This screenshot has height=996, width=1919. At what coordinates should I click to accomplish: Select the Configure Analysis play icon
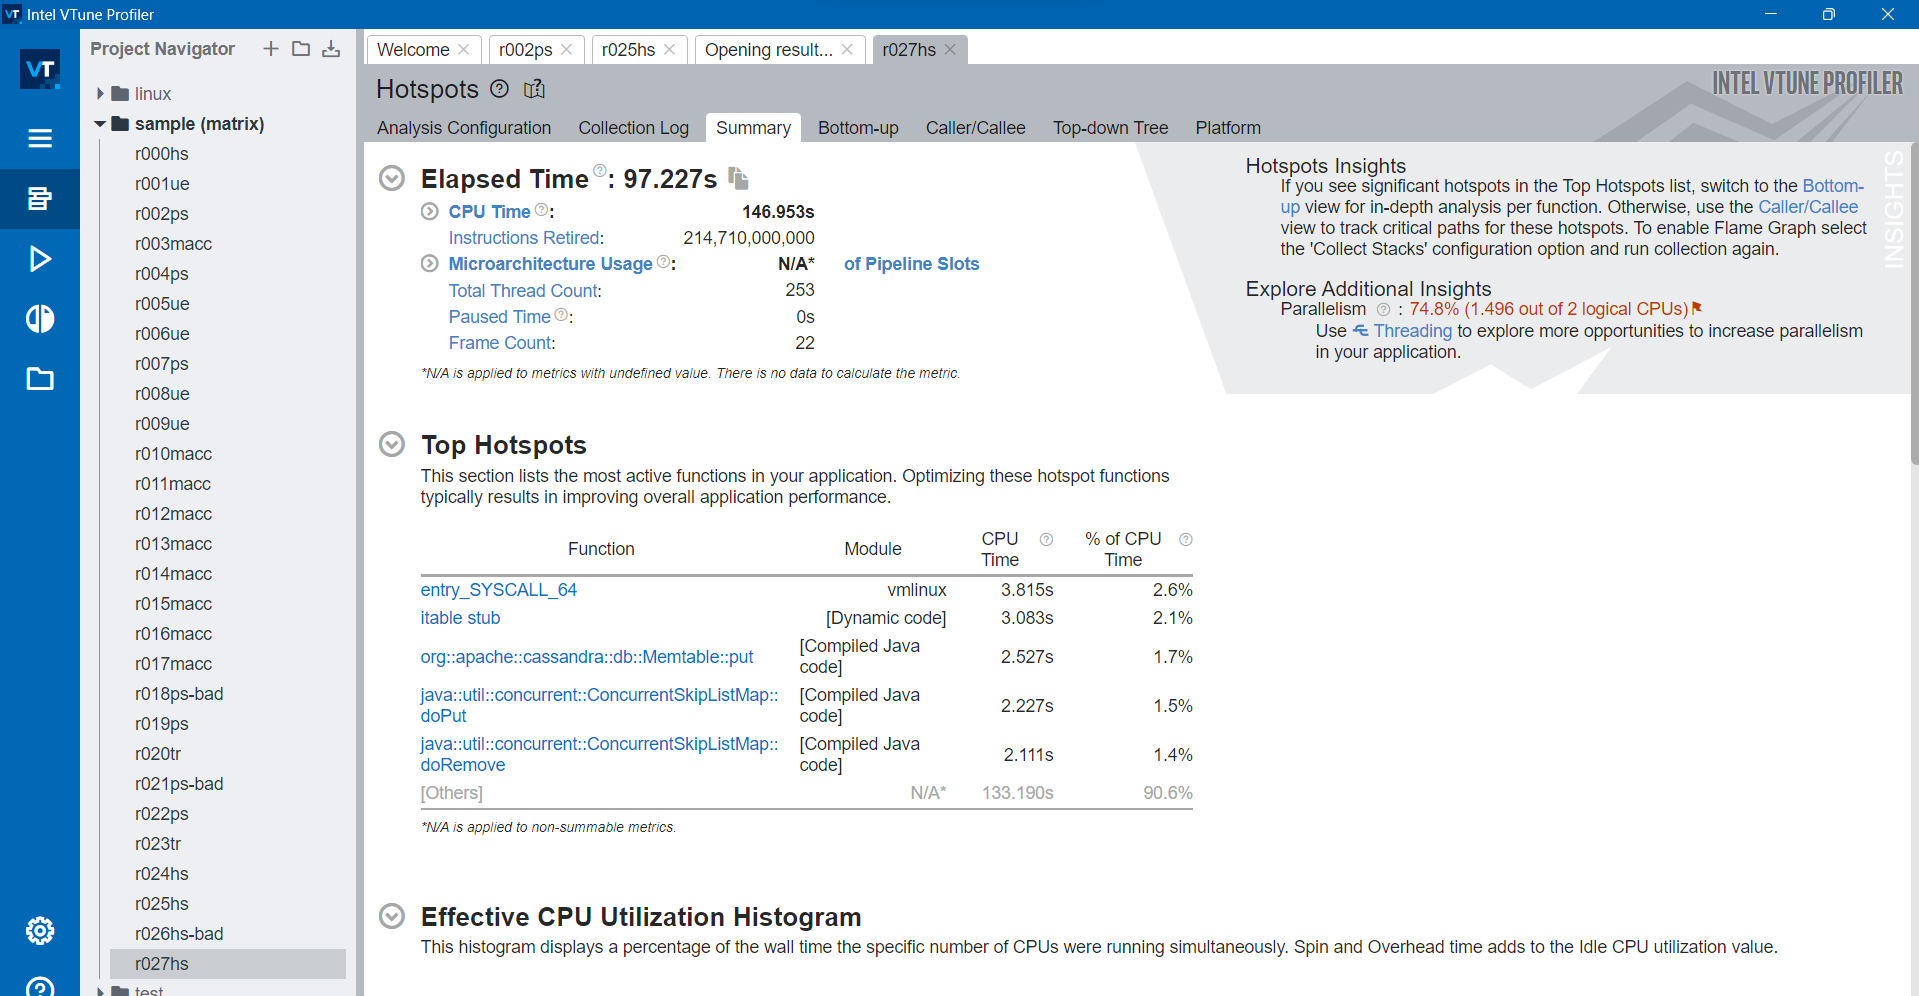[x=40, y=259]
